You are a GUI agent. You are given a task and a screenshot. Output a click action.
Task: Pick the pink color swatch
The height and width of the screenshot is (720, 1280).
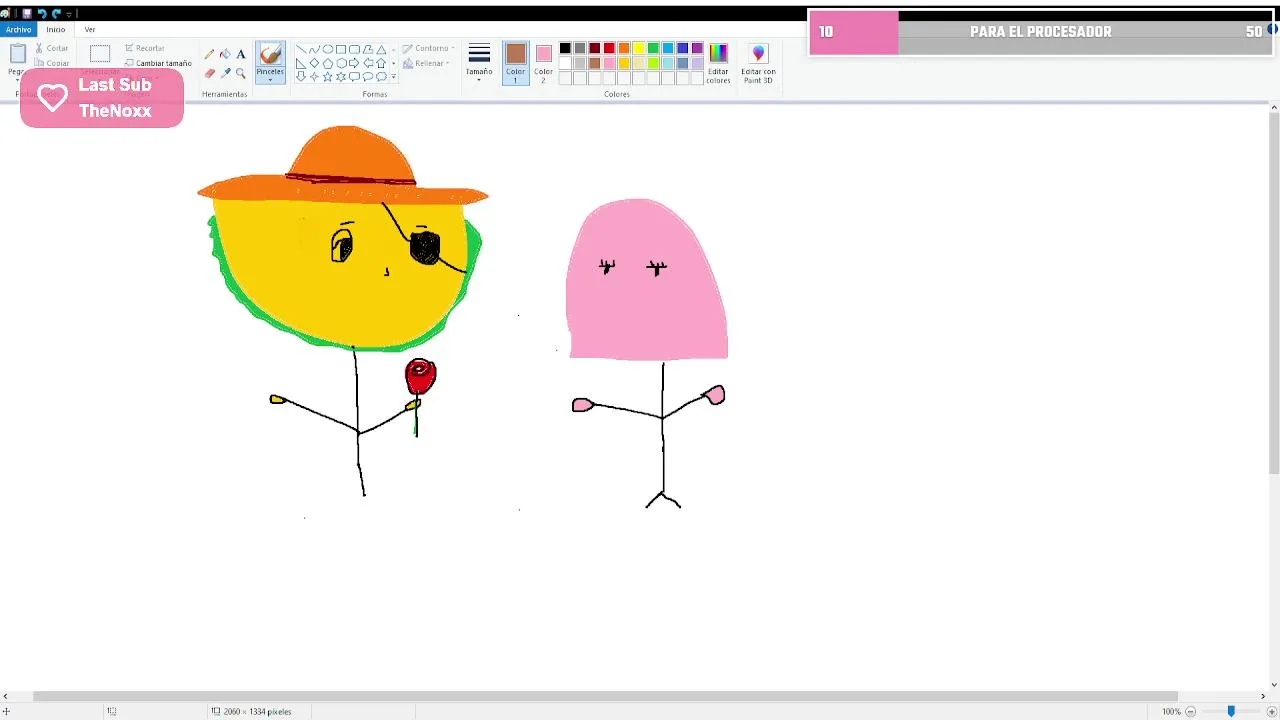[609, 63]
